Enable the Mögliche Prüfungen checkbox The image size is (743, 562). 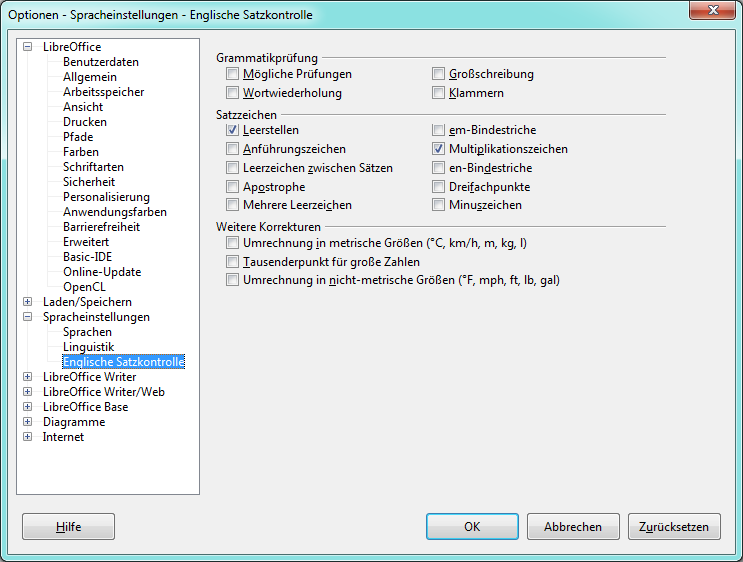click(x=232, y=74)
